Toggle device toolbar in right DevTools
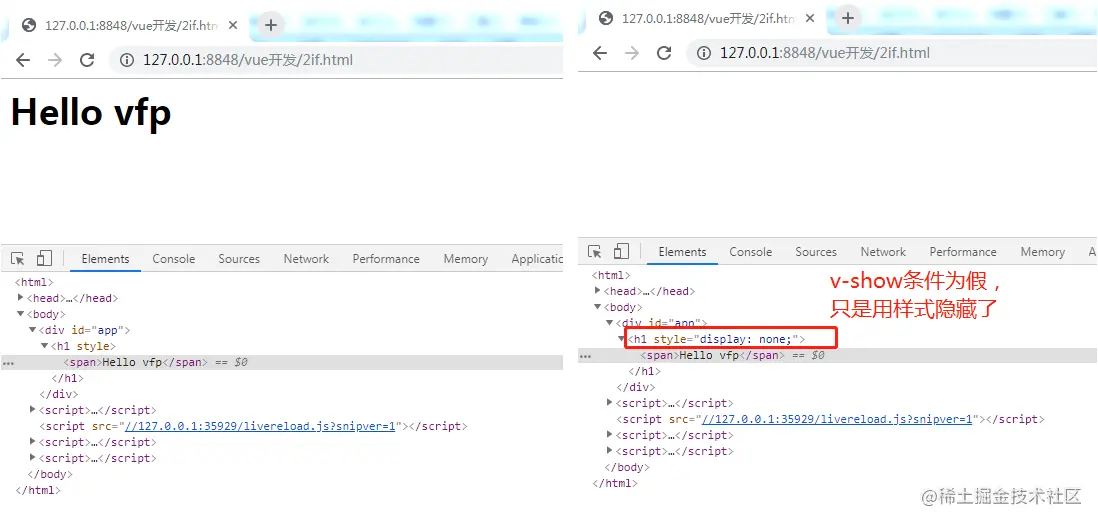 point(621,251)
